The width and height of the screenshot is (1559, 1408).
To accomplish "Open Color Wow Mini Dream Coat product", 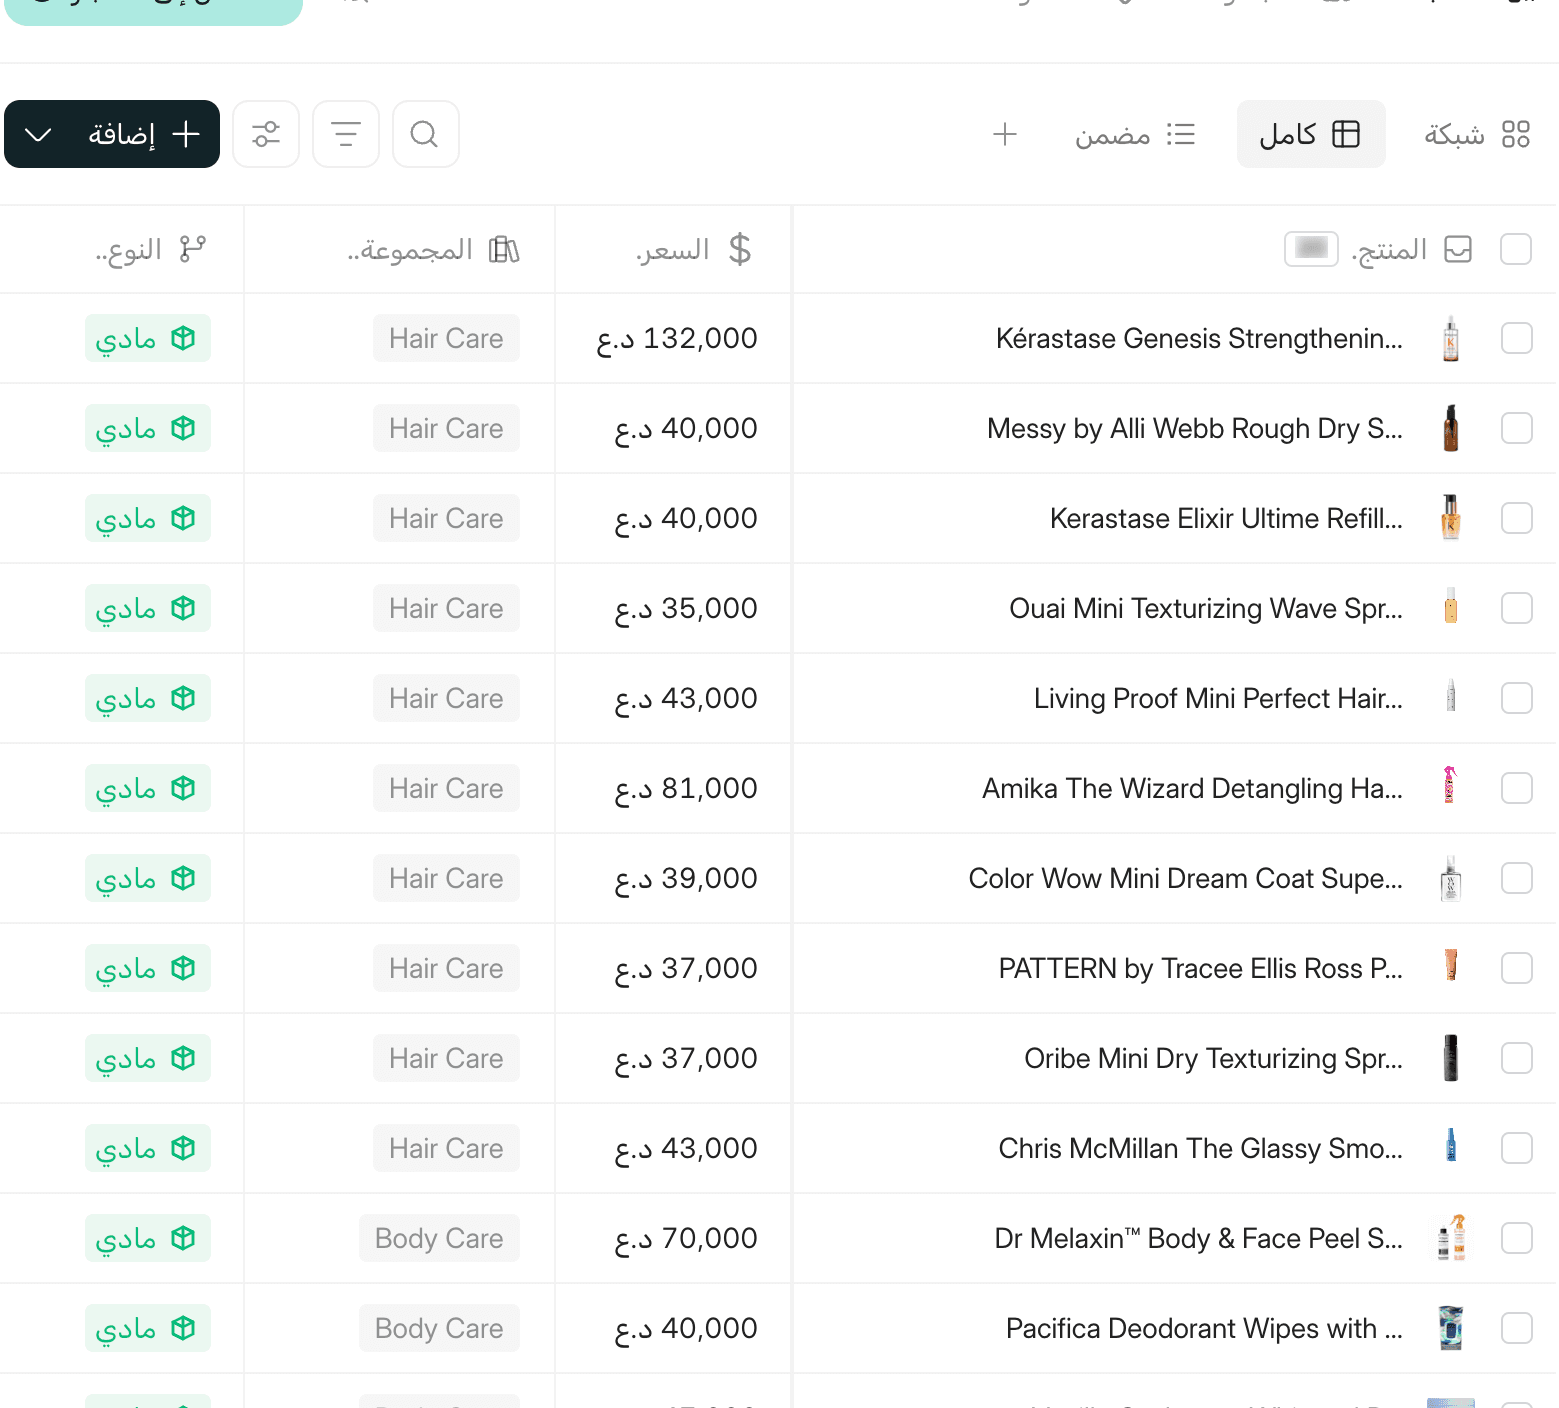I will [1185, 879].
